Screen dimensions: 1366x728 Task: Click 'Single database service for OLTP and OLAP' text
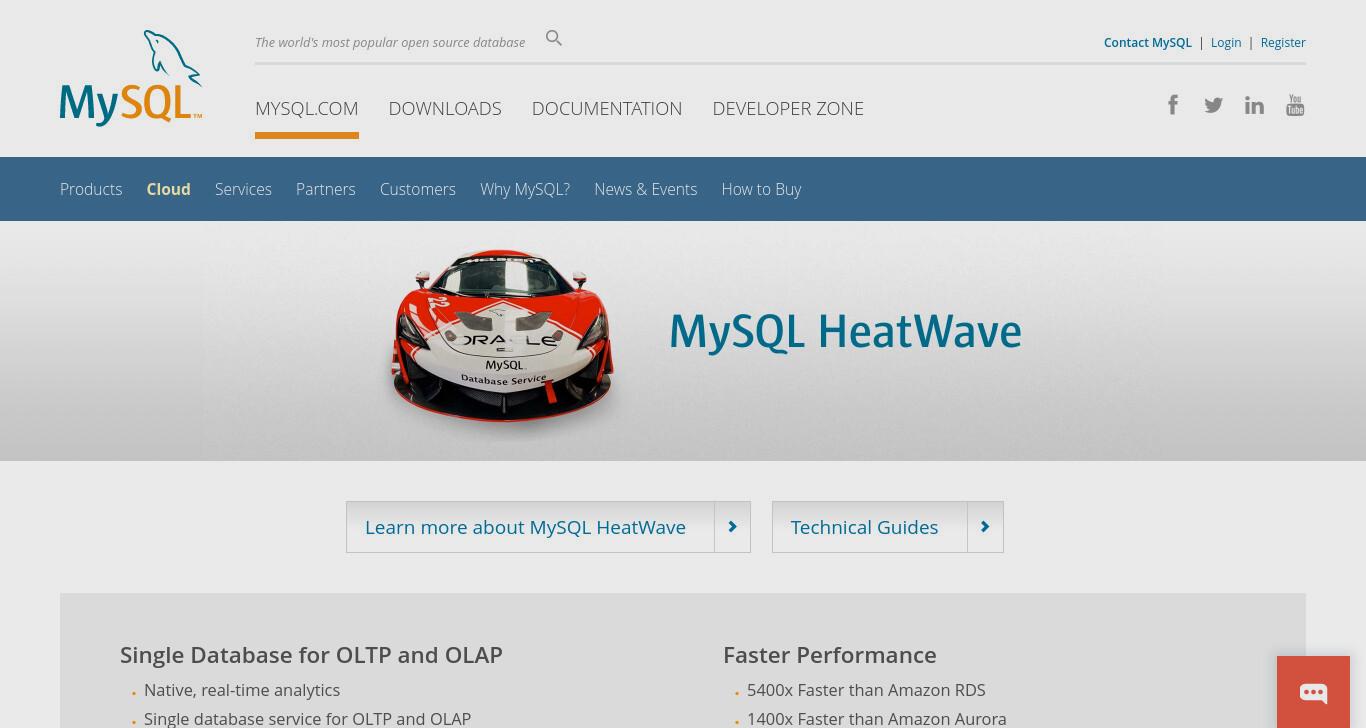[x=307, y=718]
